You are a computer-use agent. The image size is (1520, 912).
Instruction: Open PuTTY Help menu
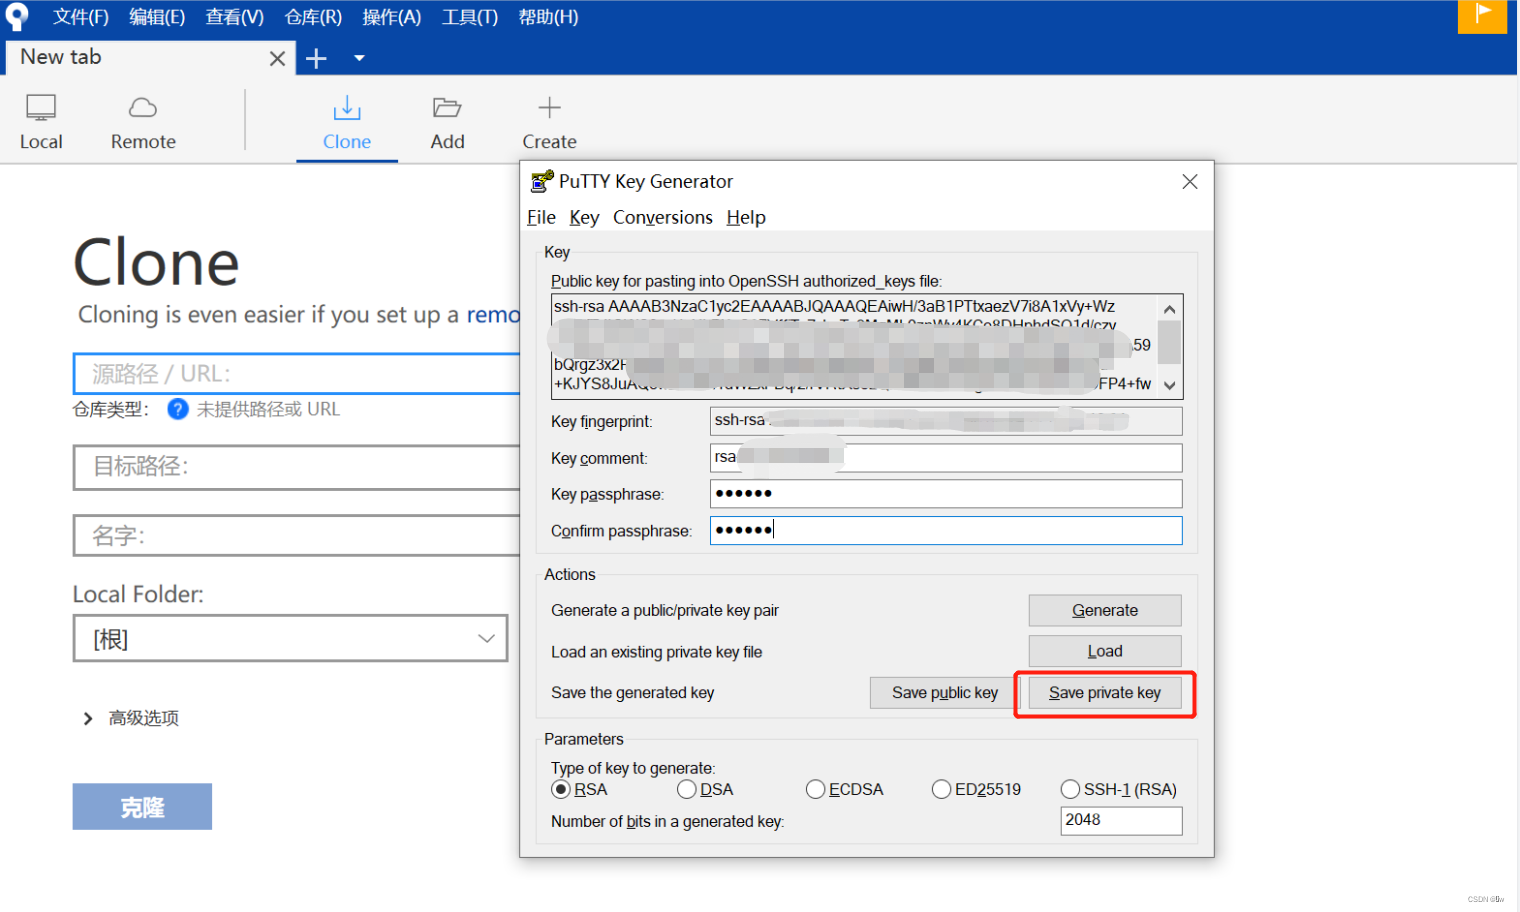click(x=746, y=217)
